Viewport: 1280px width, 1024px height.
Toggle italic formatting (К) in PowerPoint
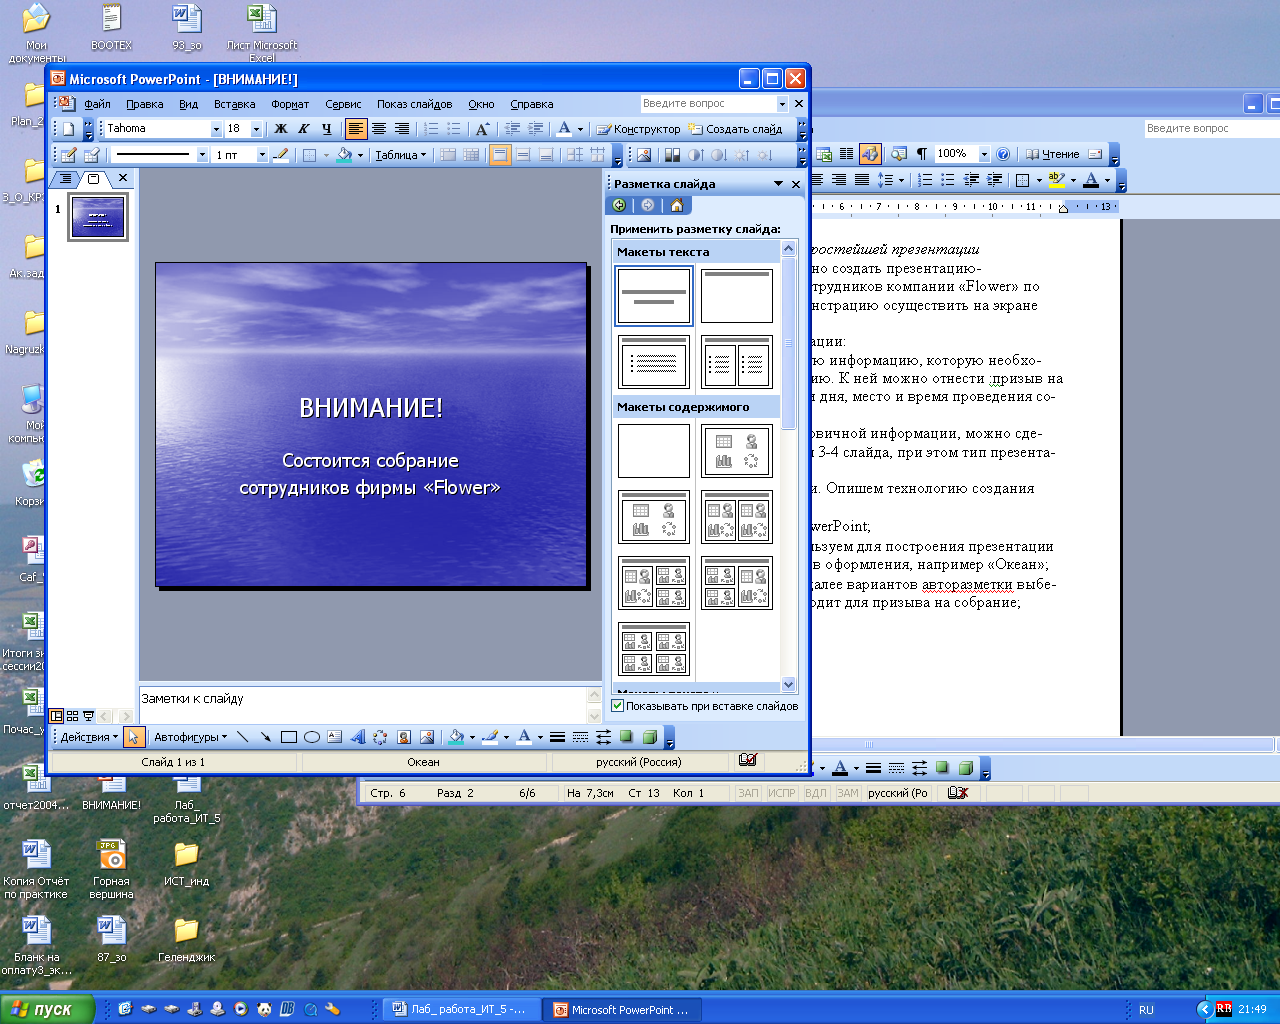[x=304, y=129]
